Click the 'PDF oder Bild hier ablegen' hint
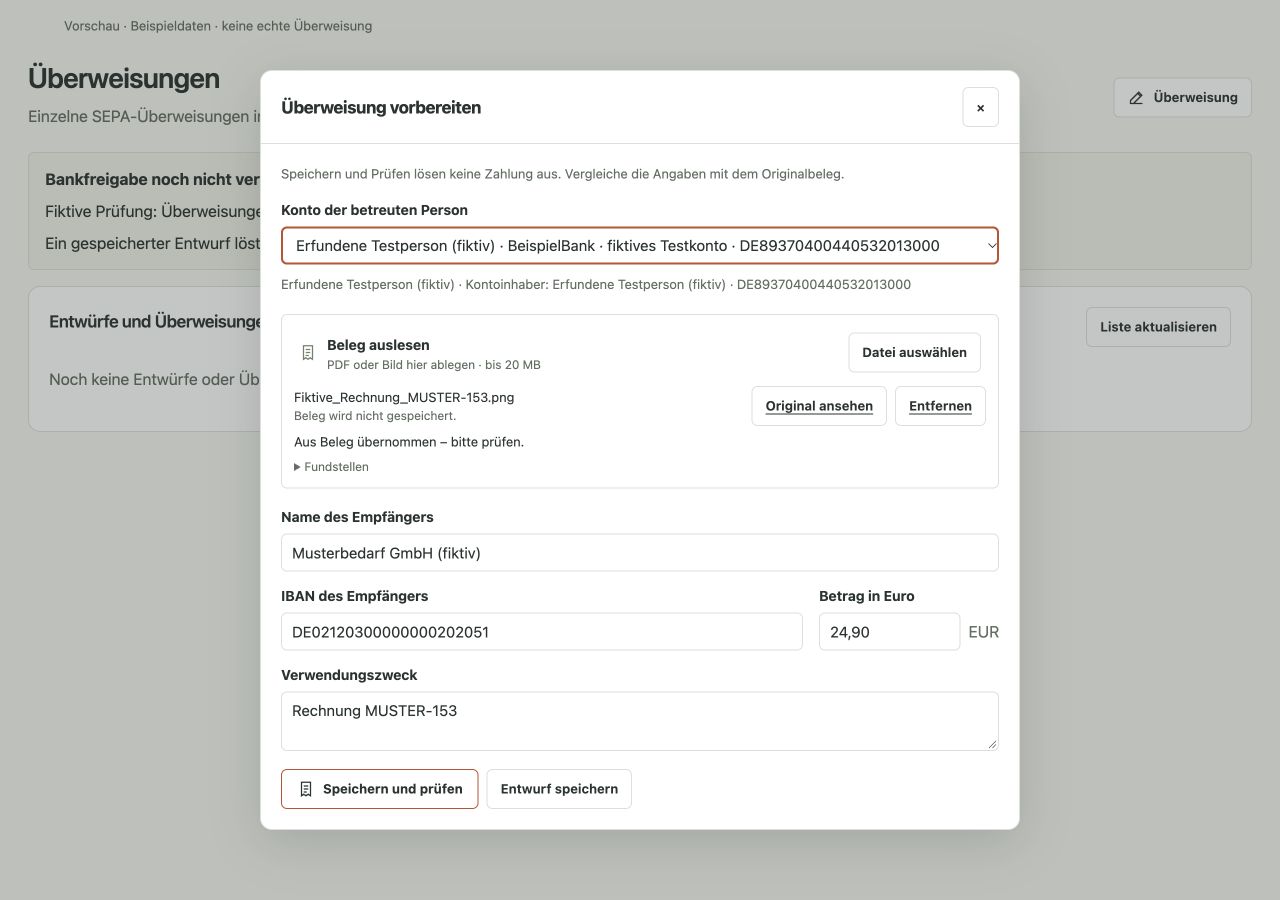Image resolution: width=1280 pixels, height=900 pixels. [434, 365]
